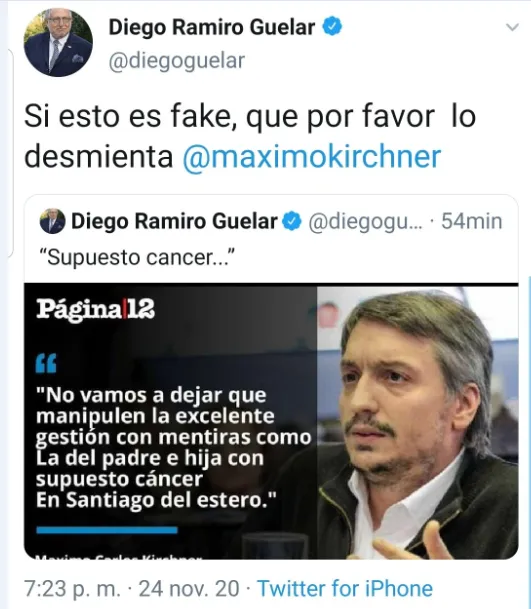Click the blue quotation mark icon
This screenshot has height=609, width=531.
coord(46,364)
